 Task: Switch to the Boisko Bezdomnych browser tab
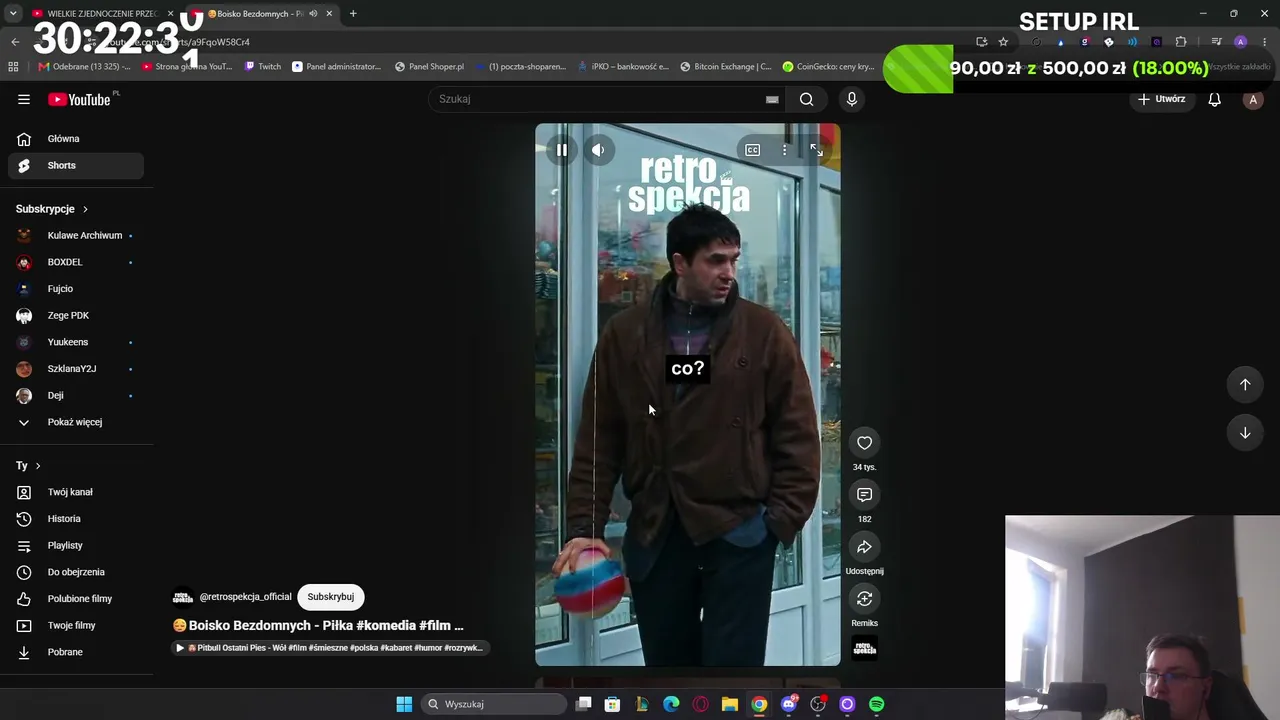pos(262,14)
